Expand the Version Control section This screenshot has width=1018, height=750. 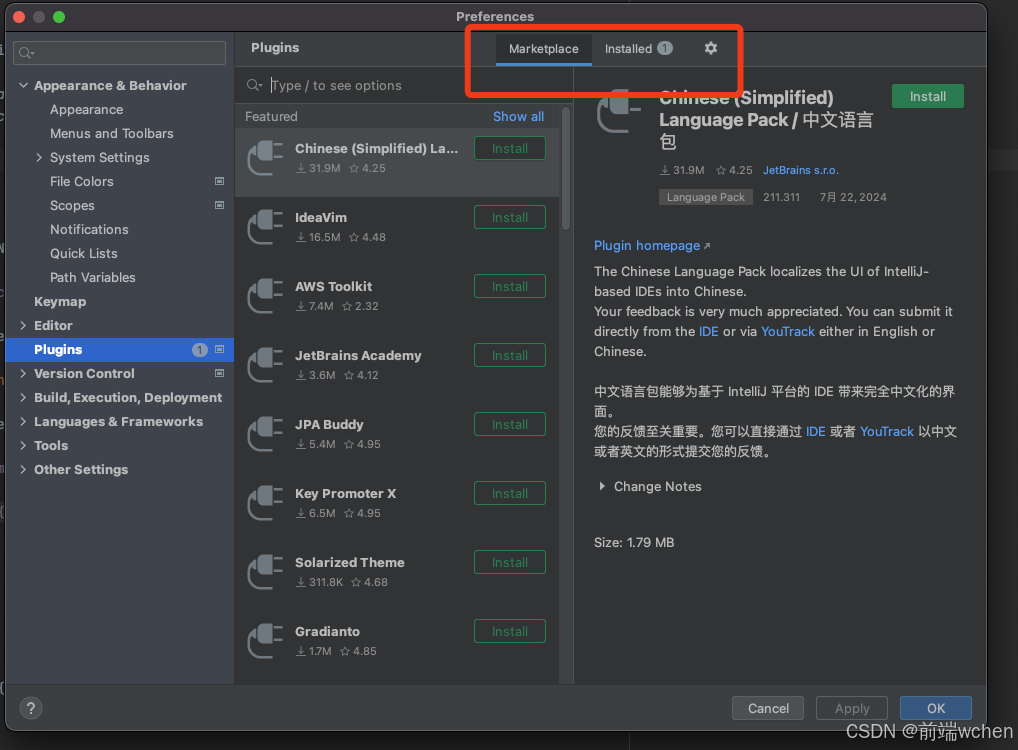(x=23, y=373)
